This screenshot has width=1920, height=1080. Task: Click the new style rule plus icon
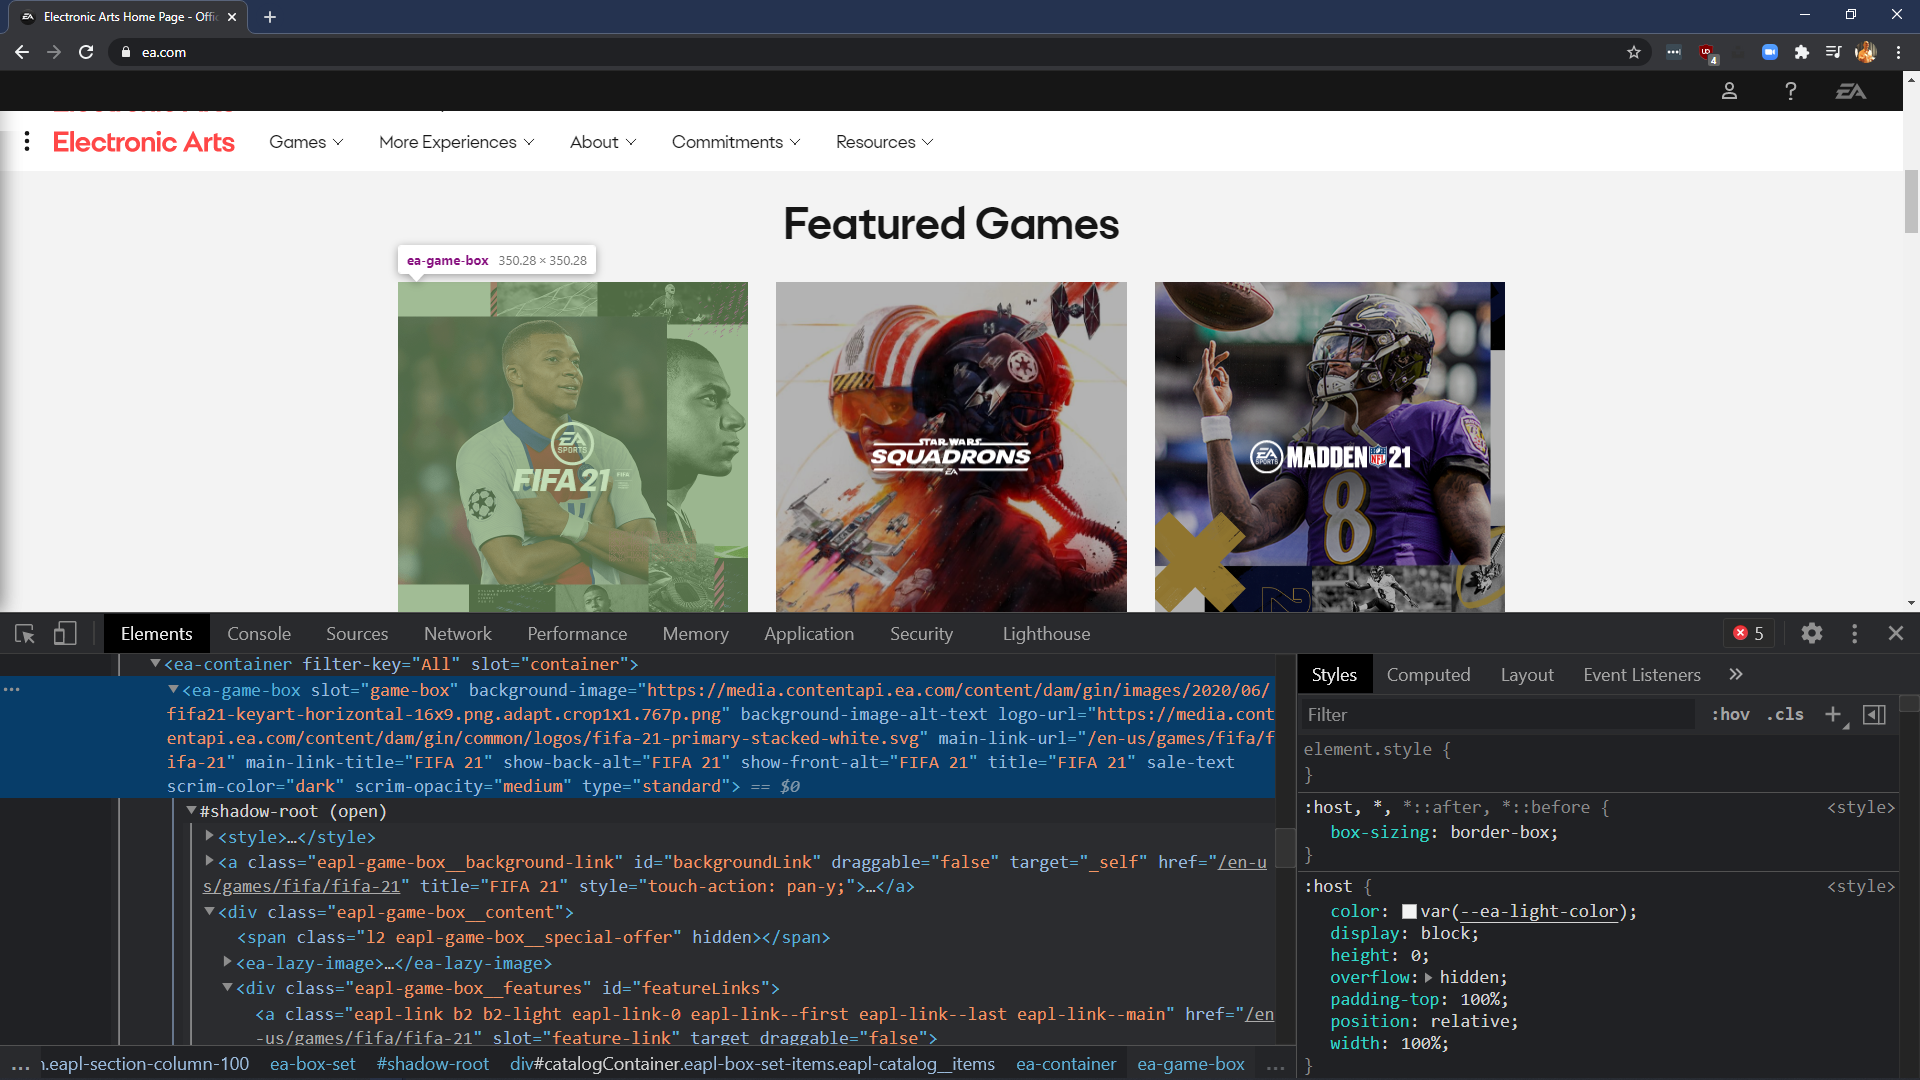1833,714
